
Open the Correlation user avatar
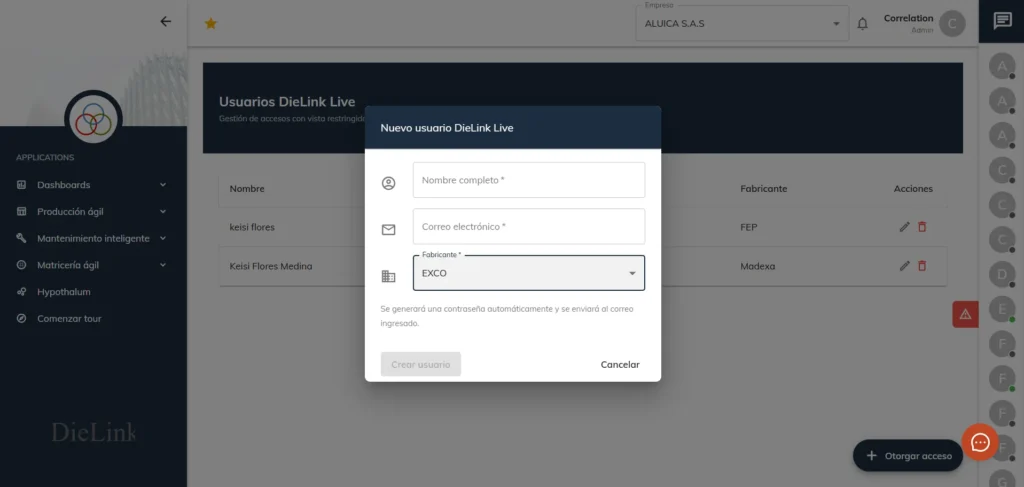coord(952,24)
